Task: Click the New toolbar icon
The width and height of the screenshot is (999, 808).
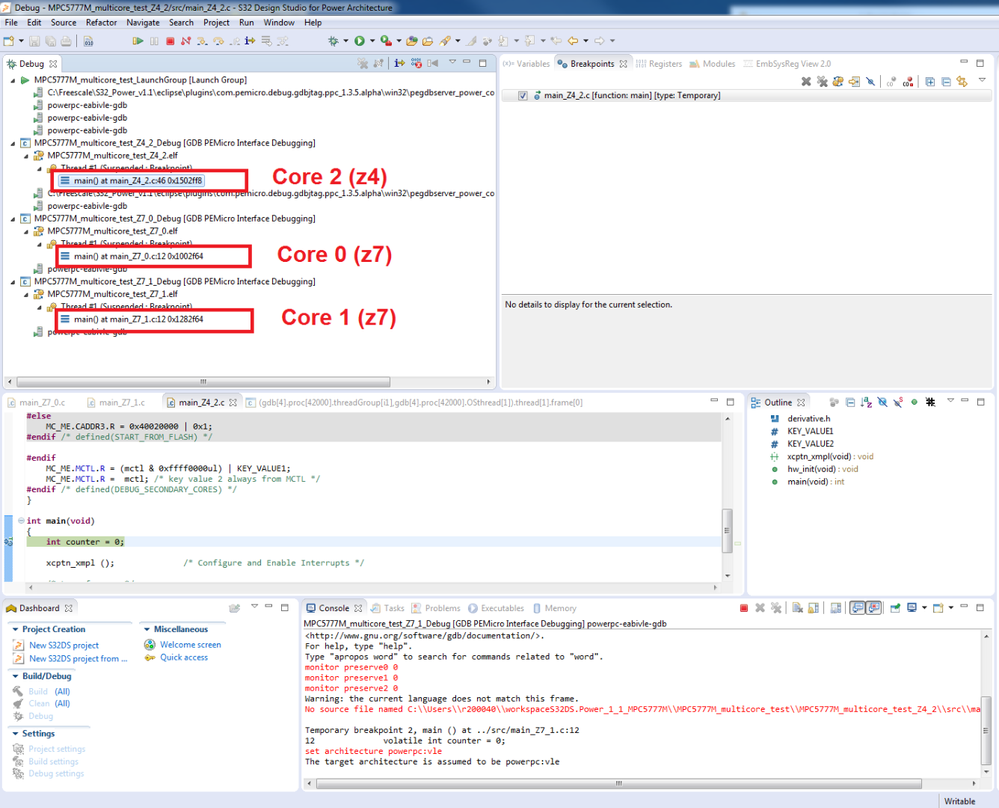Action: (9, 41)
